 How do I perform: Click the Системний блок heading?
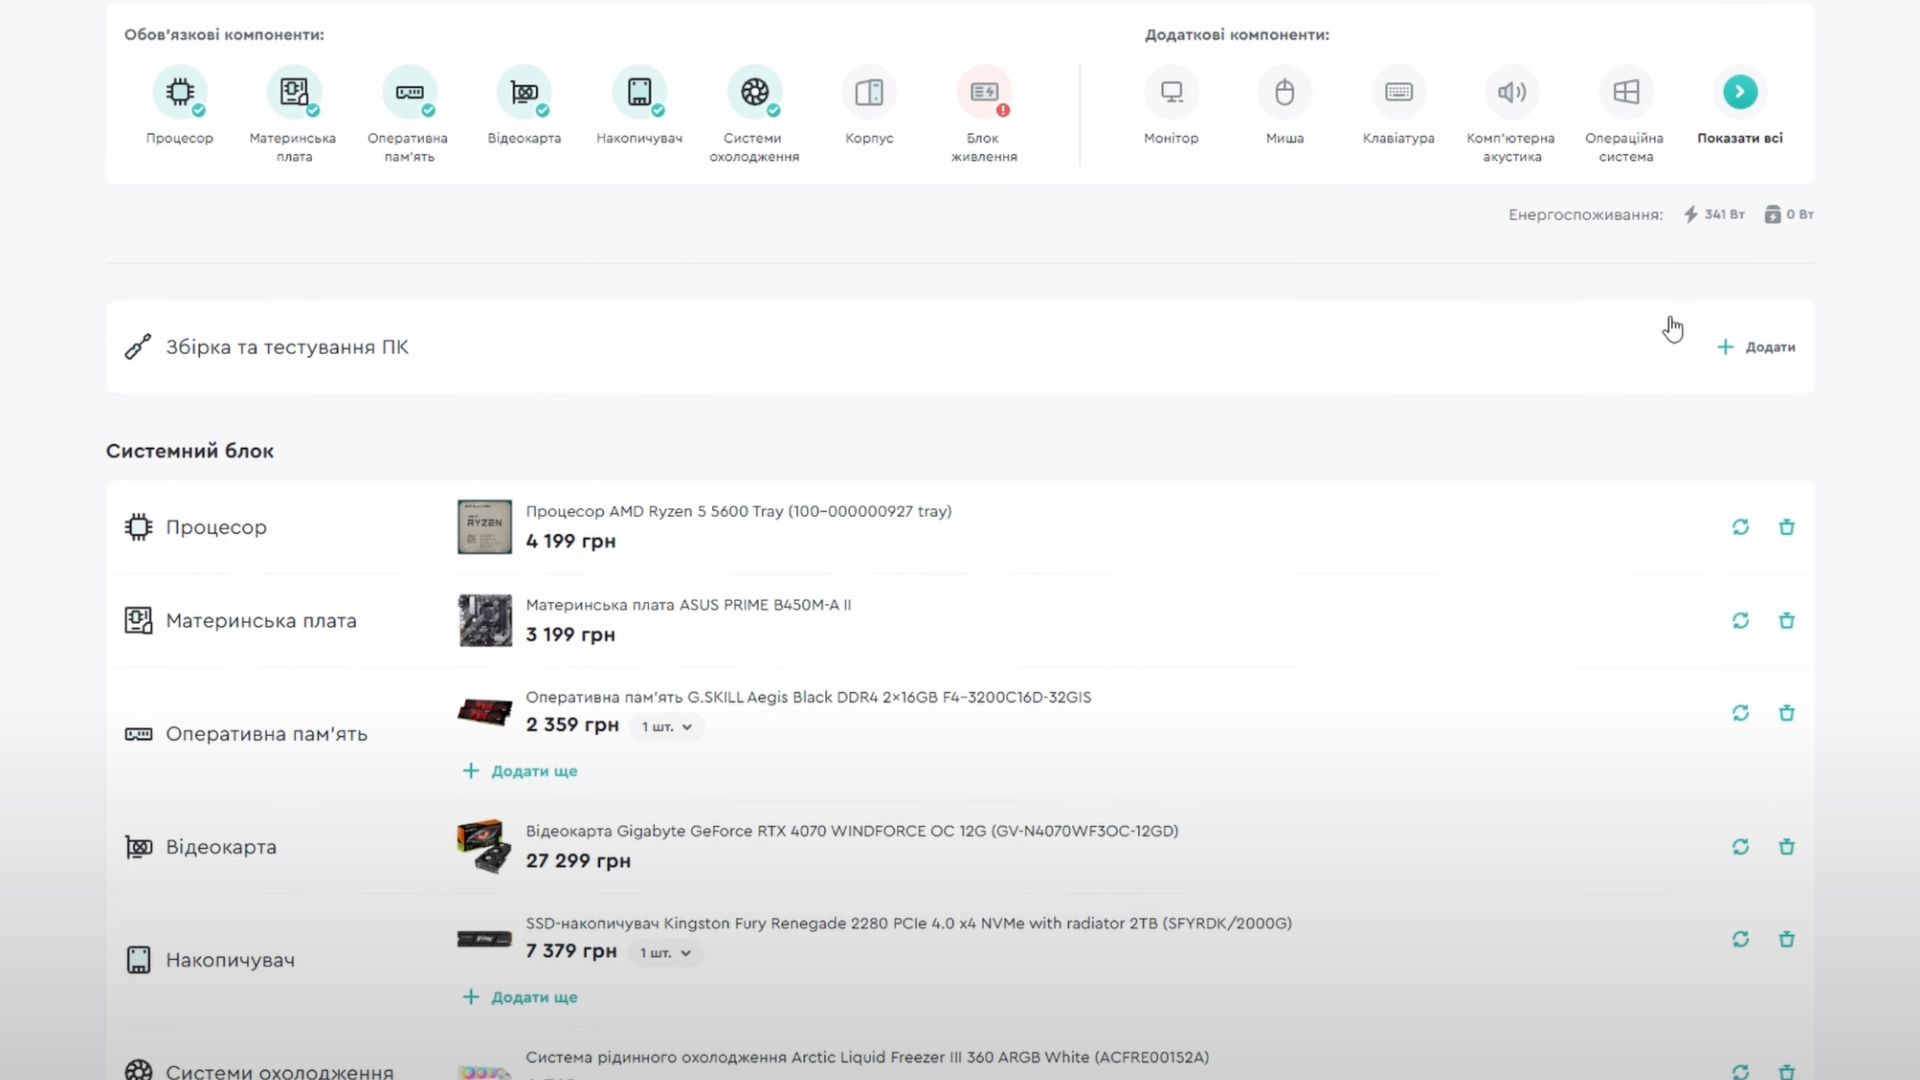coord(190,451)
